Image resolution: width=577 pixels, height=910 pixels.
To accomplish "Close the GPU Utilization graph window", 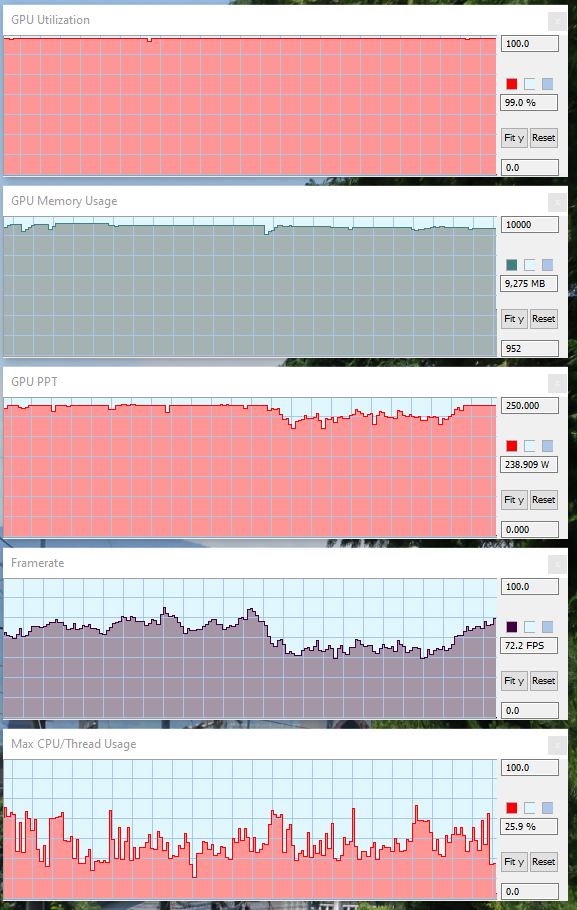I will (x=557, y=21).
